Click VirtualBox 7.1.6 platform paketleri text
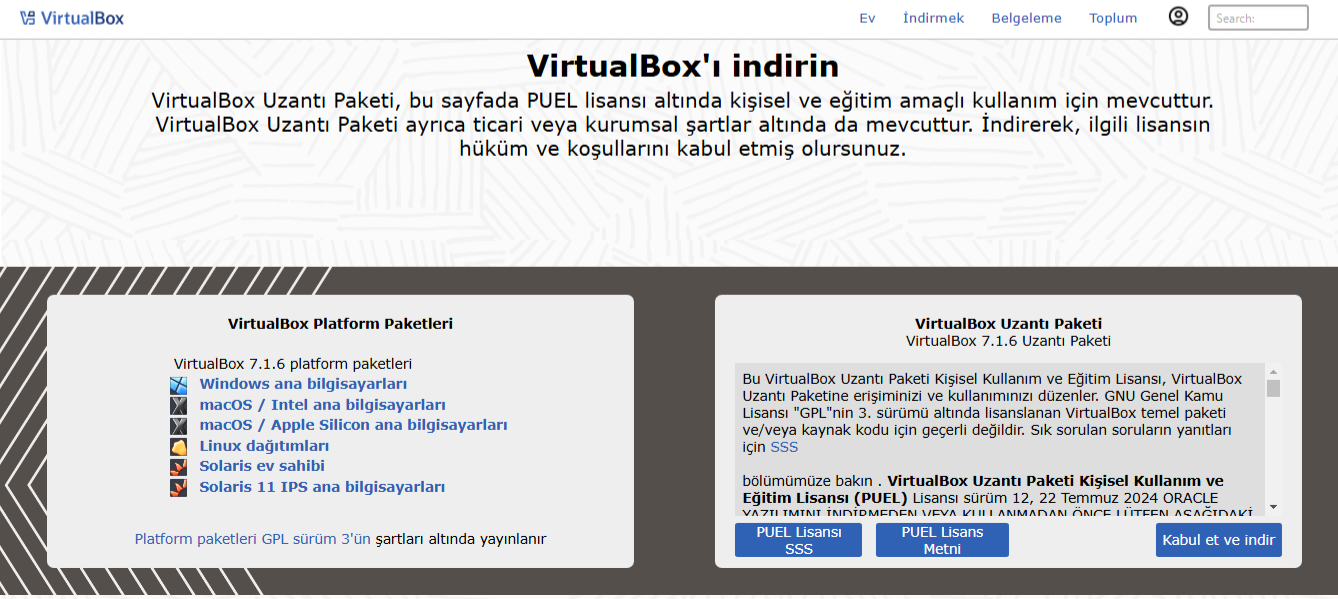The width and height of the screenshot is (1338, 599). pos(293,364)
